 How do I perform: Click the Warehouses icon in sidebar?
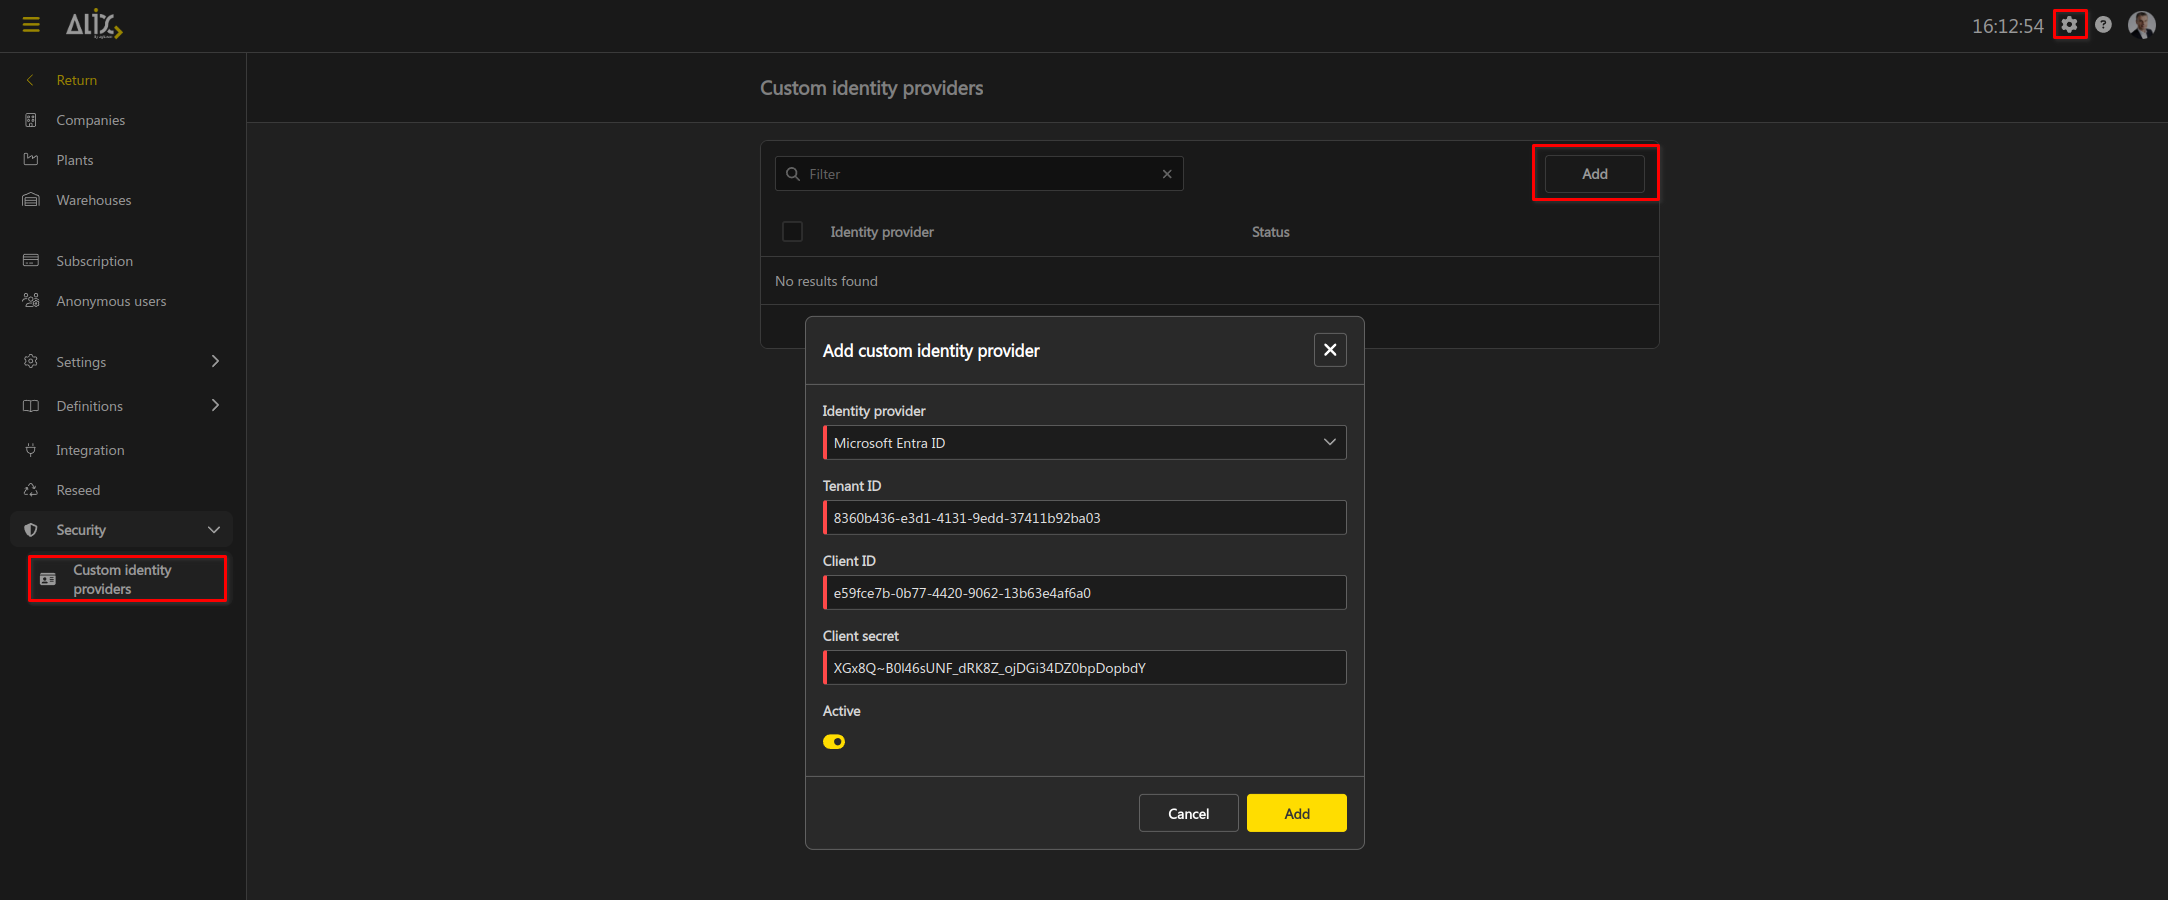click(x=31, y=200)
